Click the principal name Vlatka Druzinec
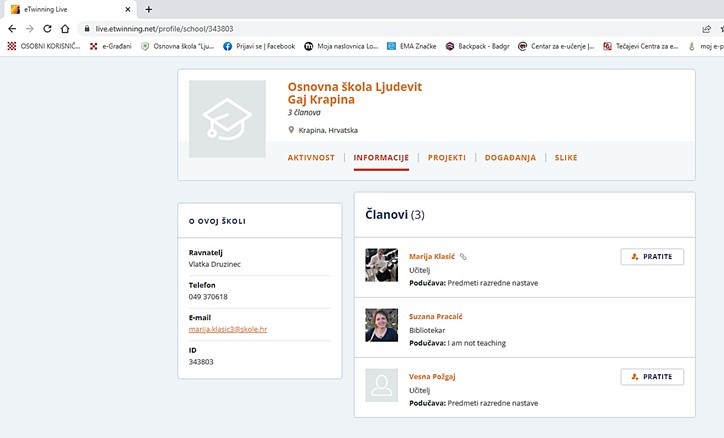Screen dimensions: 724x438 point(215,264)
